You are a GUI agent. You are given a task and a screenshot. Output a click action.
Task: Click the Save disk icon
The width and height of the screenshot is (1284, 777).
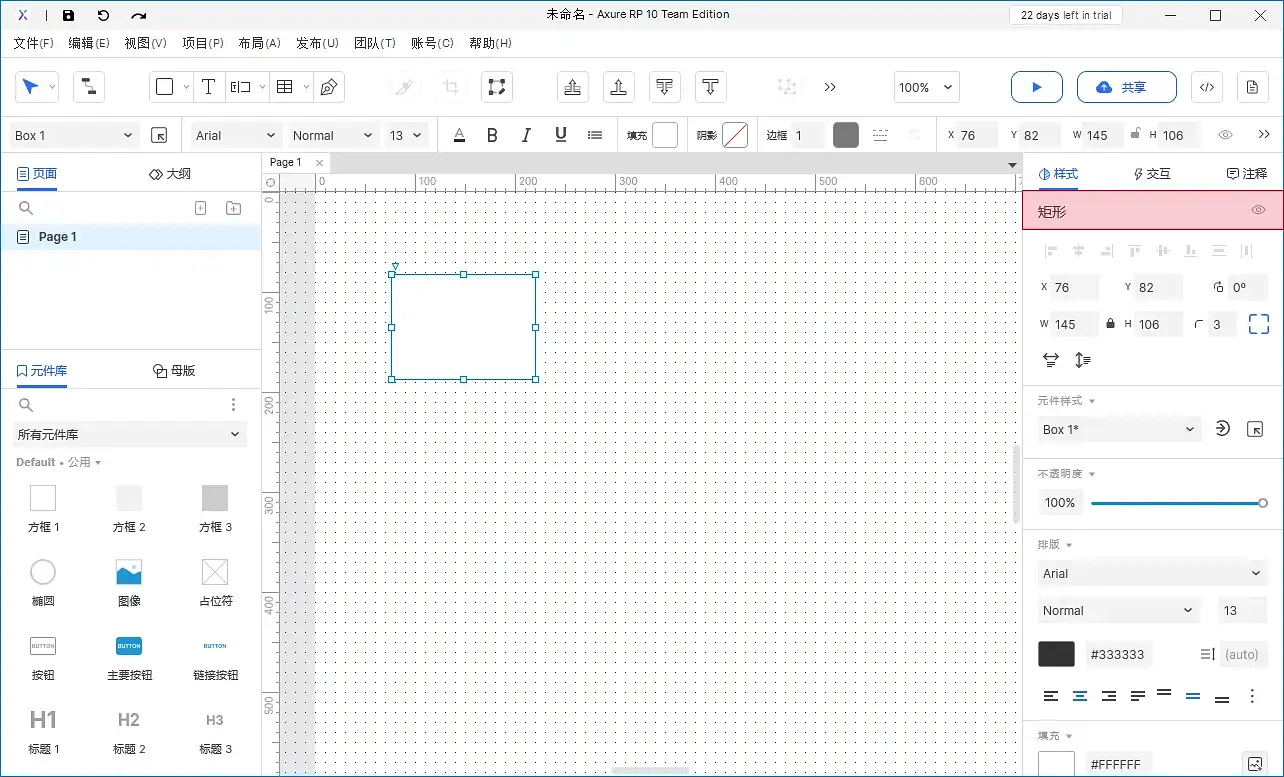coord(68,15)
